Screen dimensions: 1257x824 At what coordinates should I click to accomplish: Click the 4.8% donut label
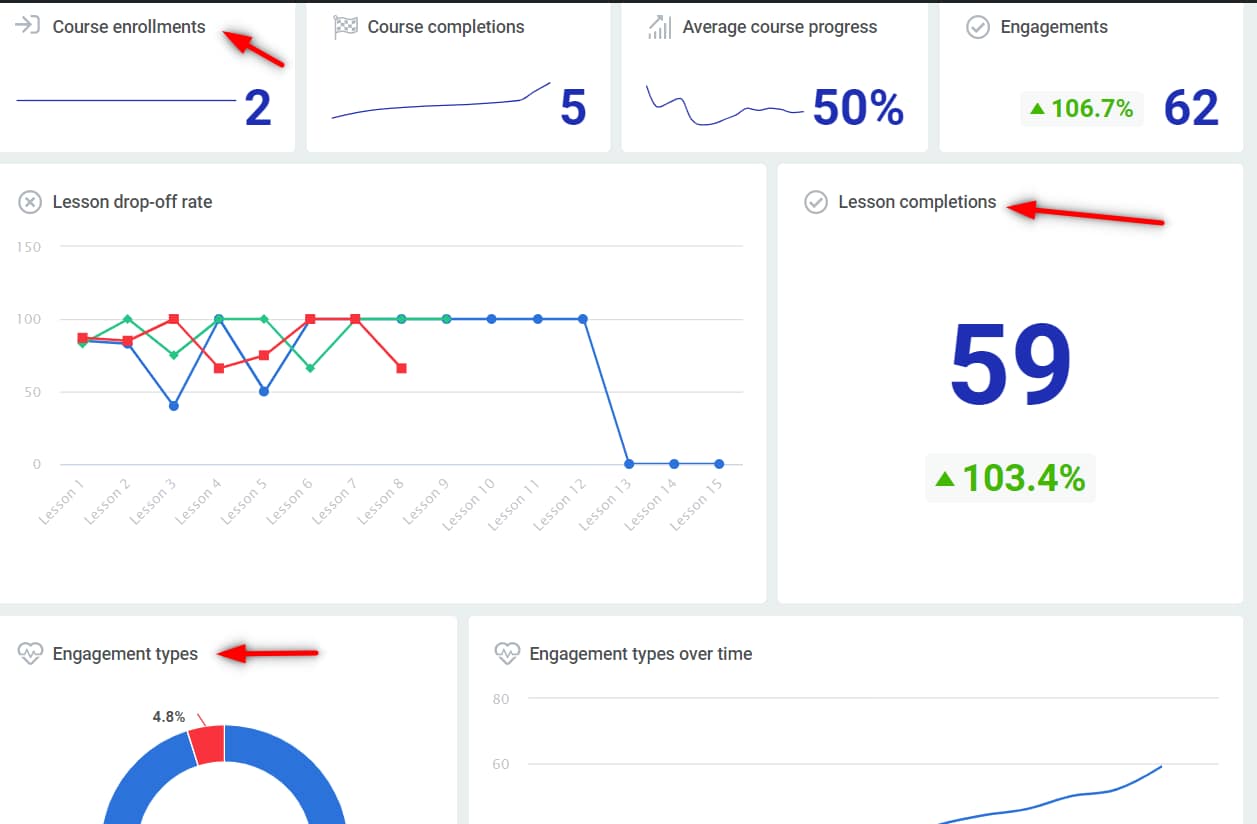[169, 716]
